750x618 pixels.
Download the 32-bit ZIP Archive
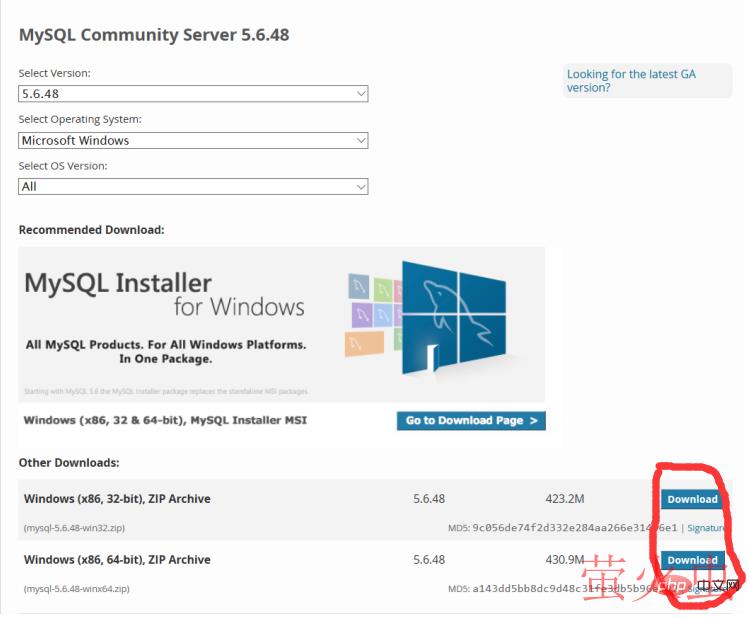(692, 499)
